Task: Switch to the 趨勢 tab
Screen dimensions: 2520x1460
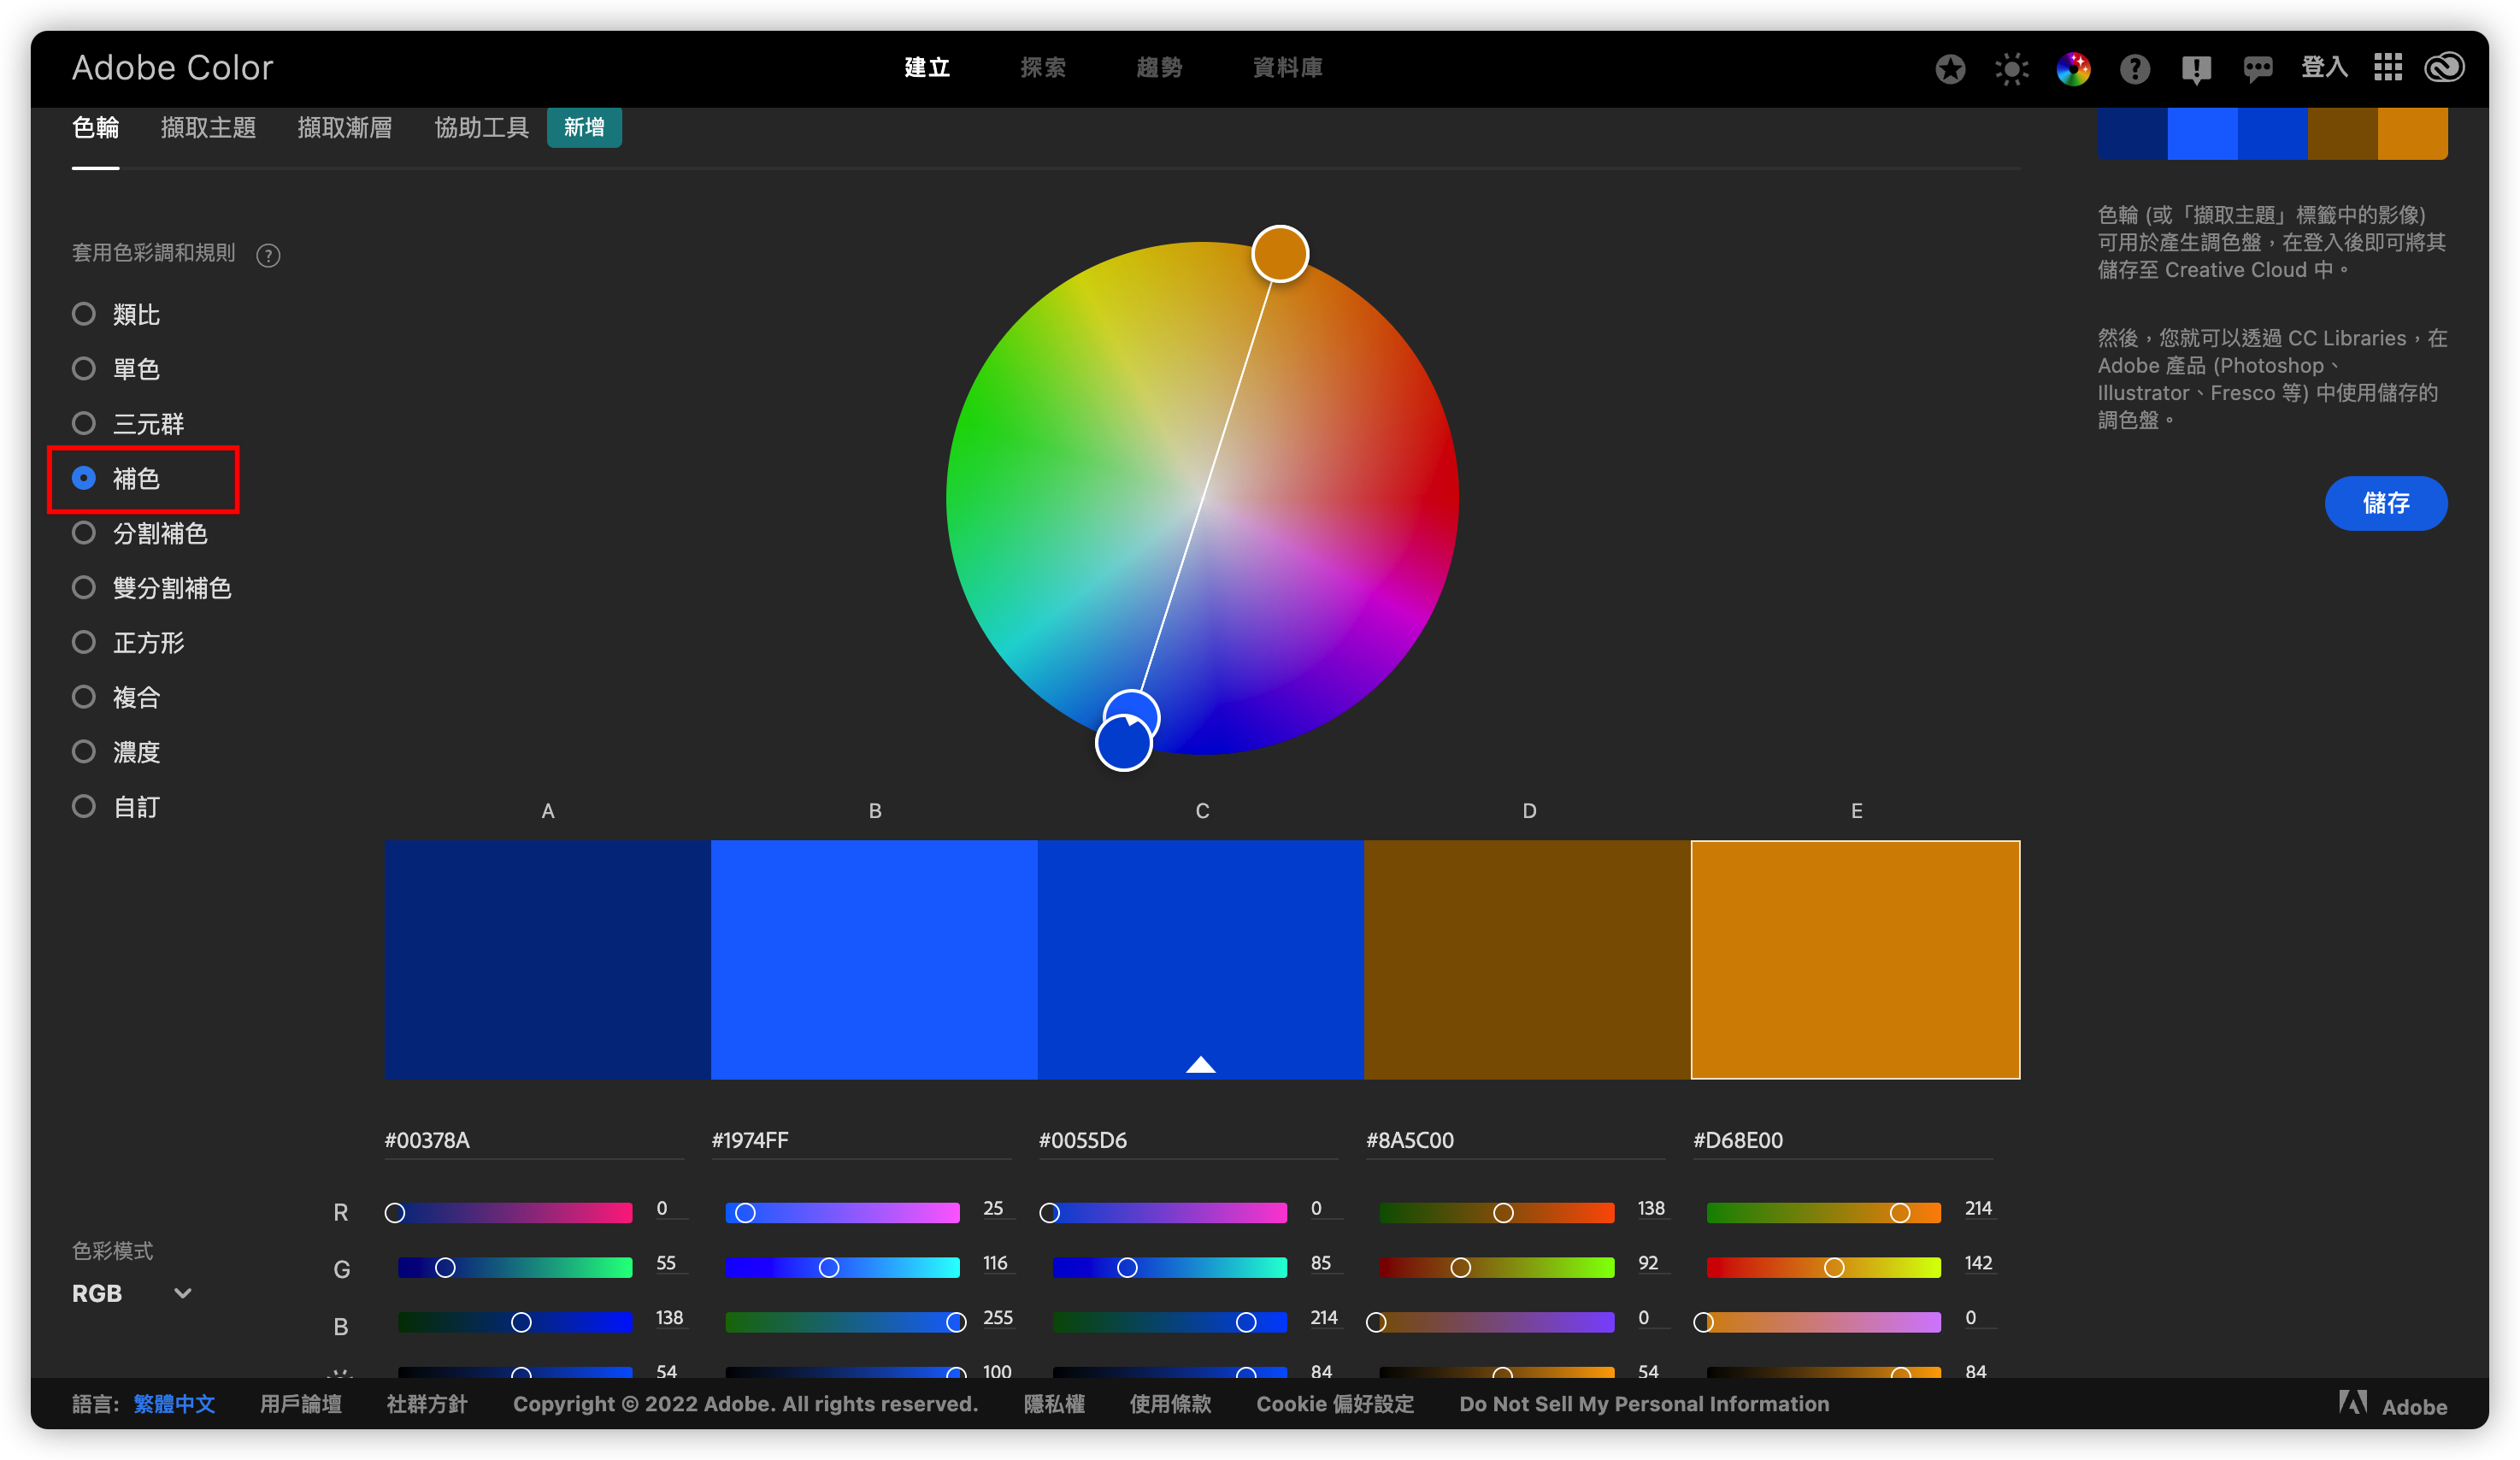Action: [x=1159, y=67]
